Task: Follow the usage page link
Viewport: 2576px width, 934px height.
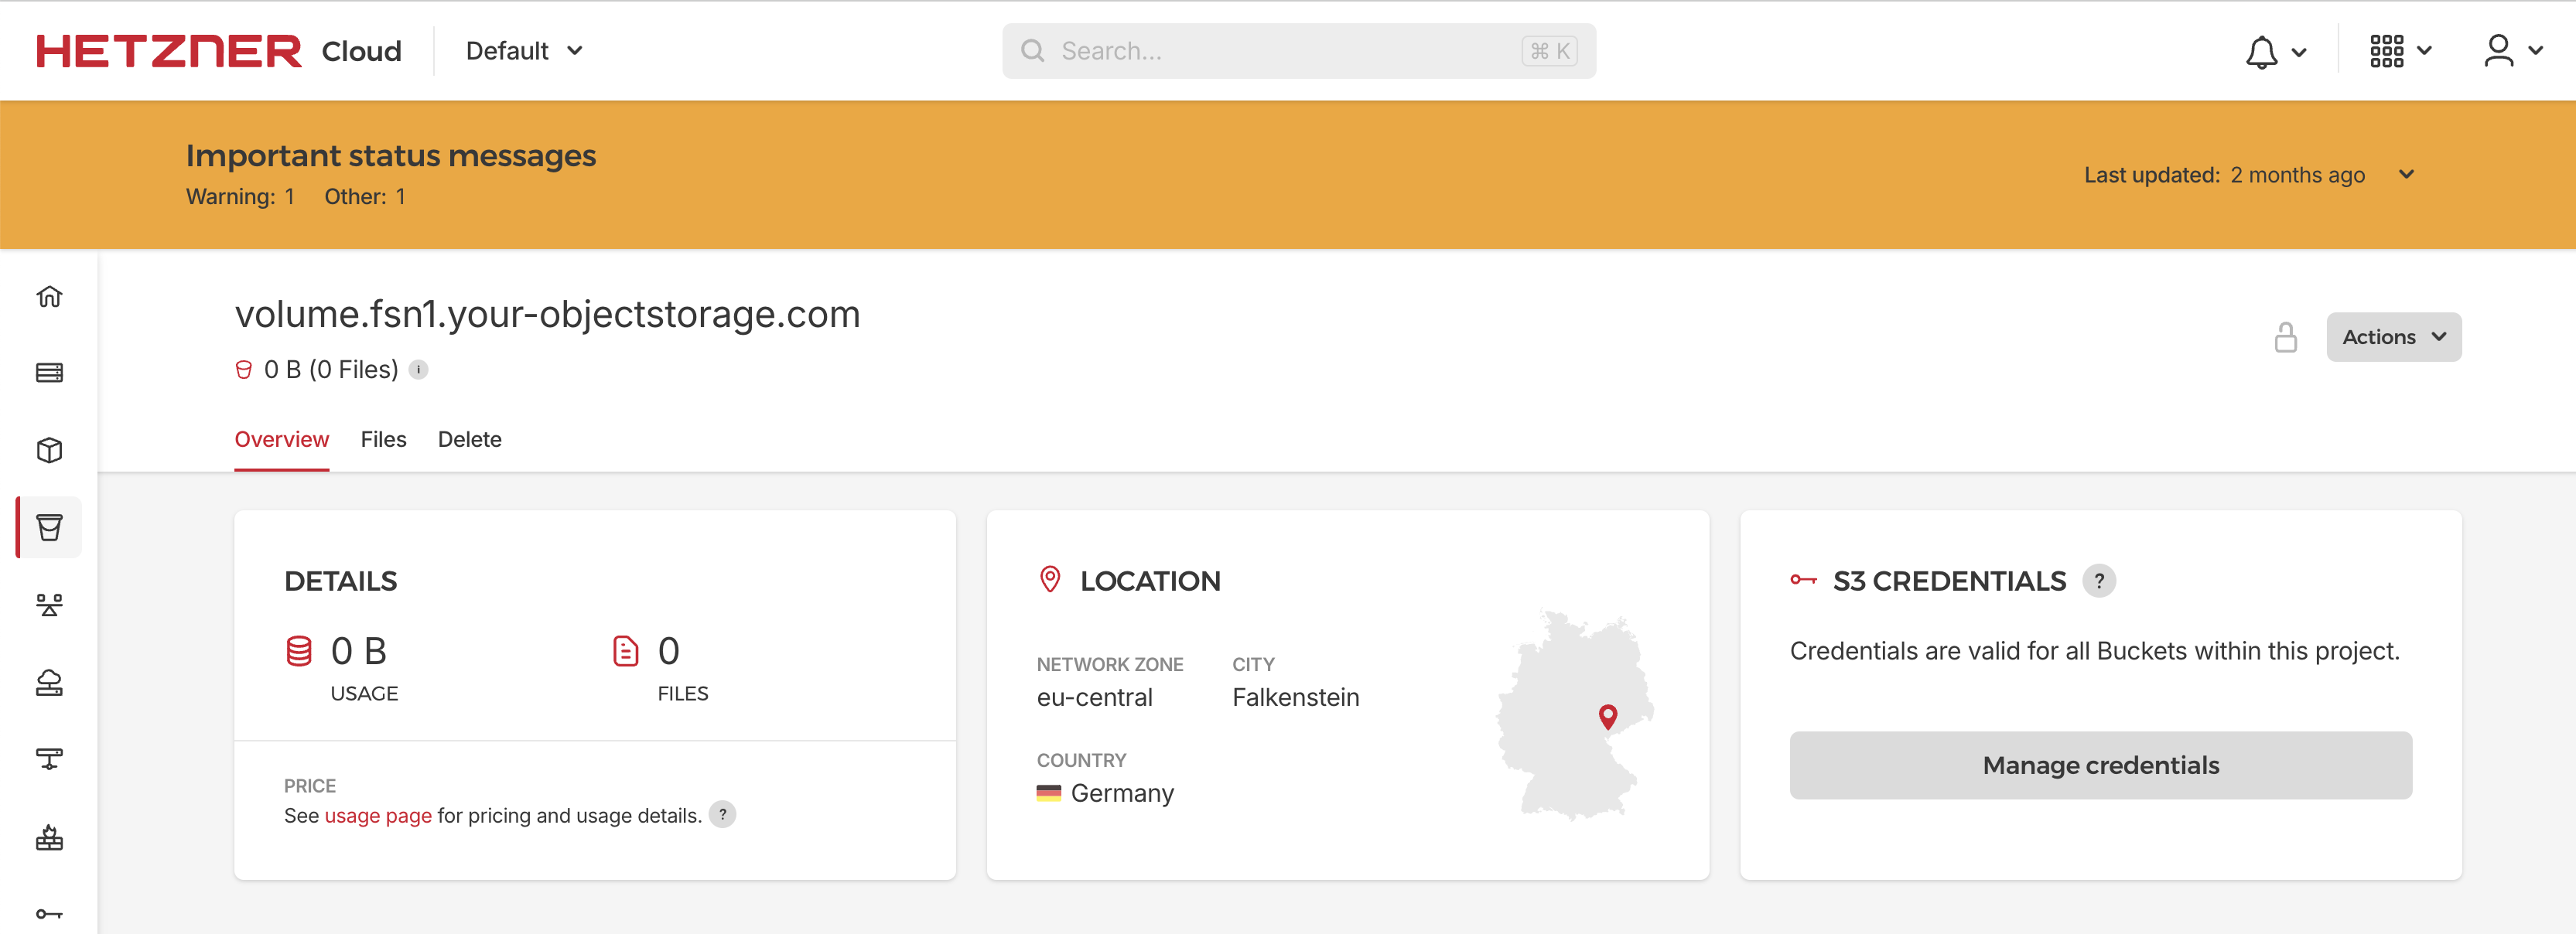Action: 378,816
